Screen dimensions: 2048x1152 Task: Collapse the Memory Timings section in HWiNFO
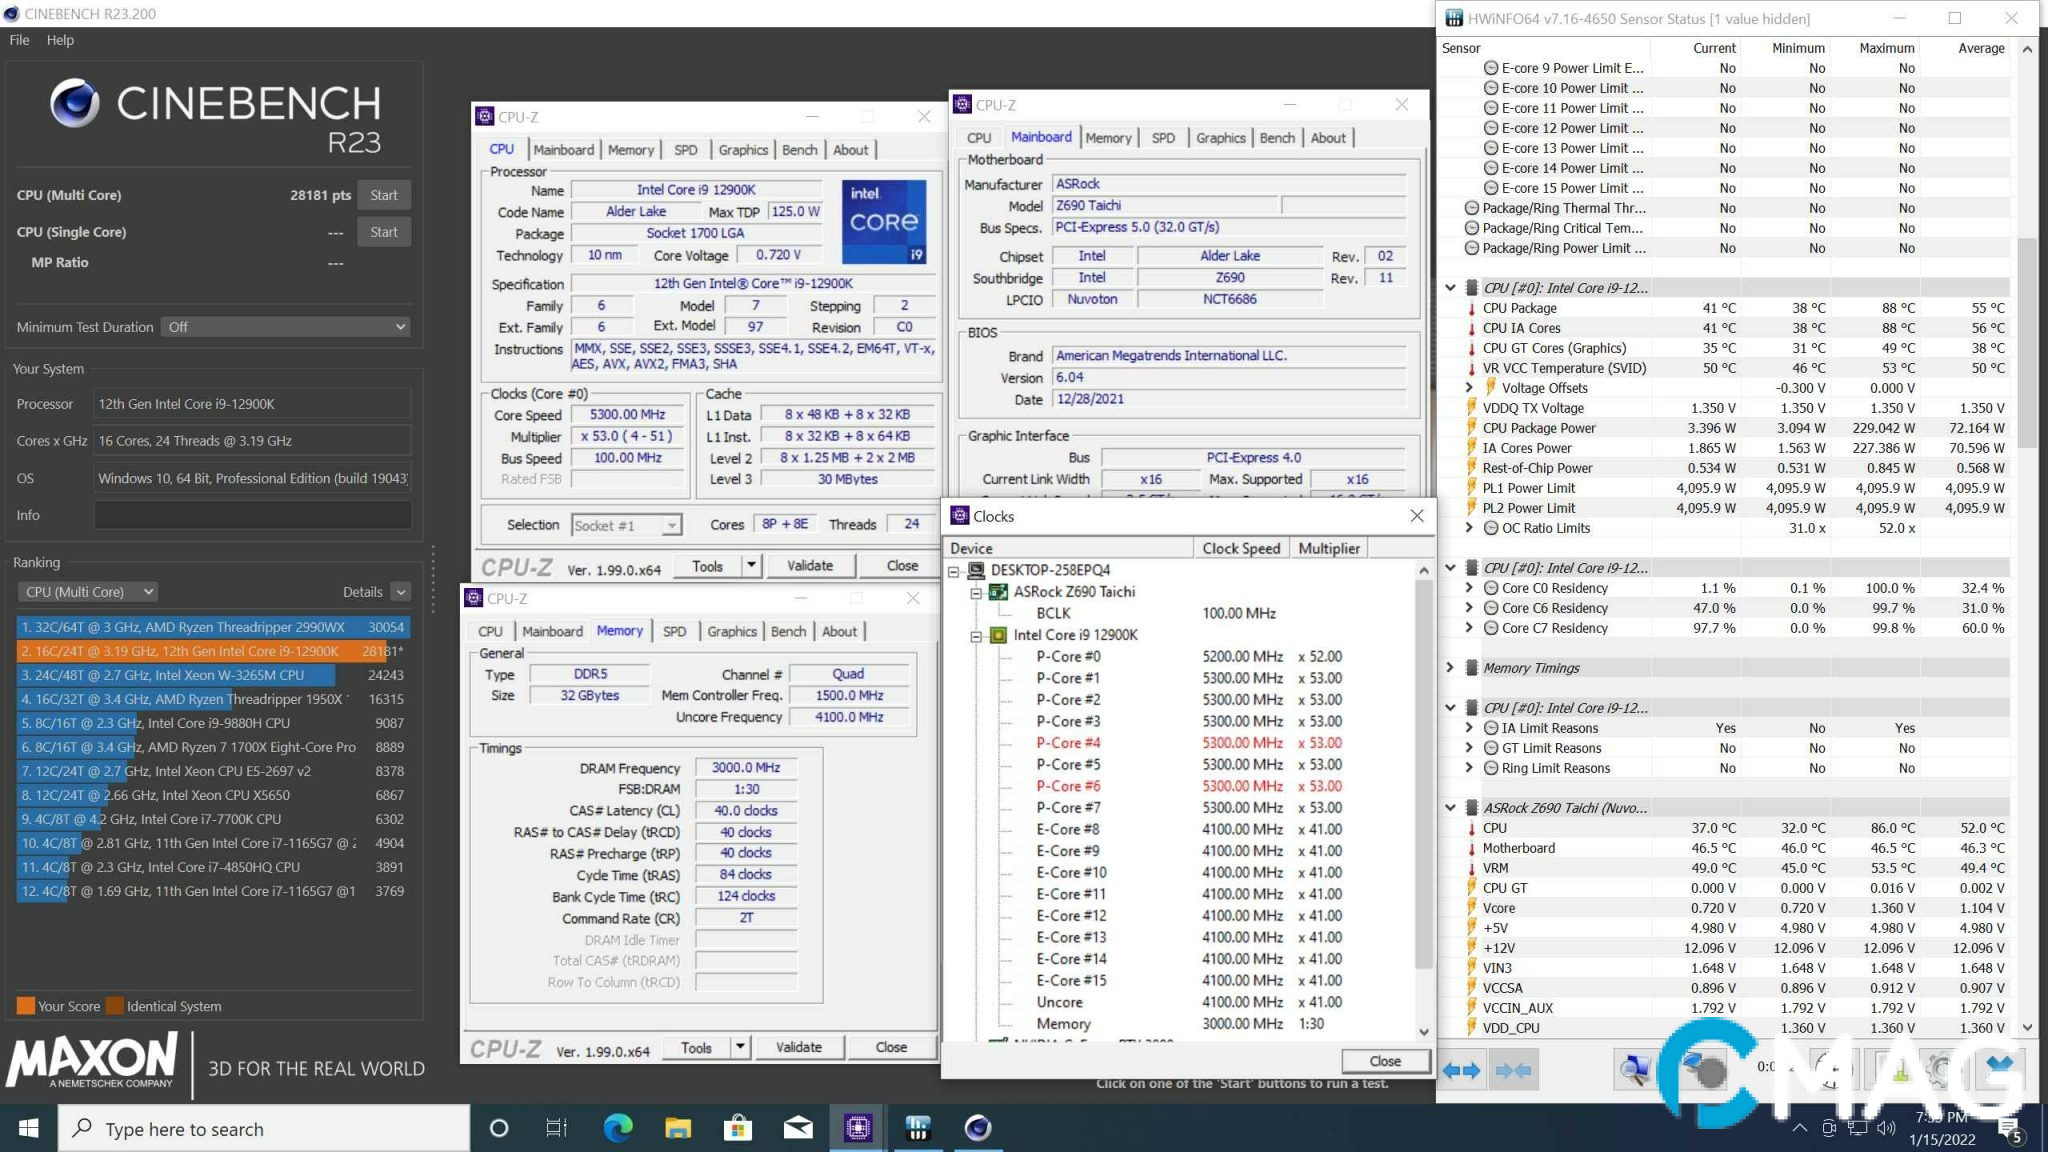1452,667
